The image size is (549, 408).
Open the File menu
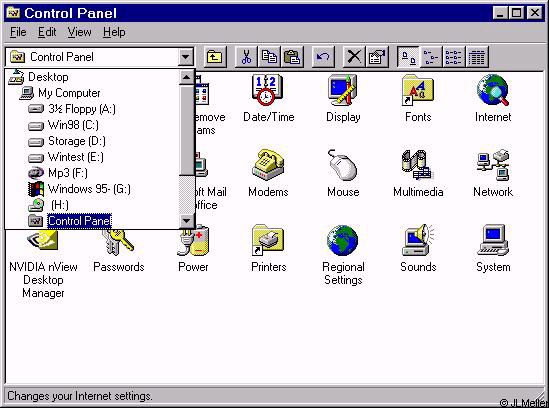[18, 32]
